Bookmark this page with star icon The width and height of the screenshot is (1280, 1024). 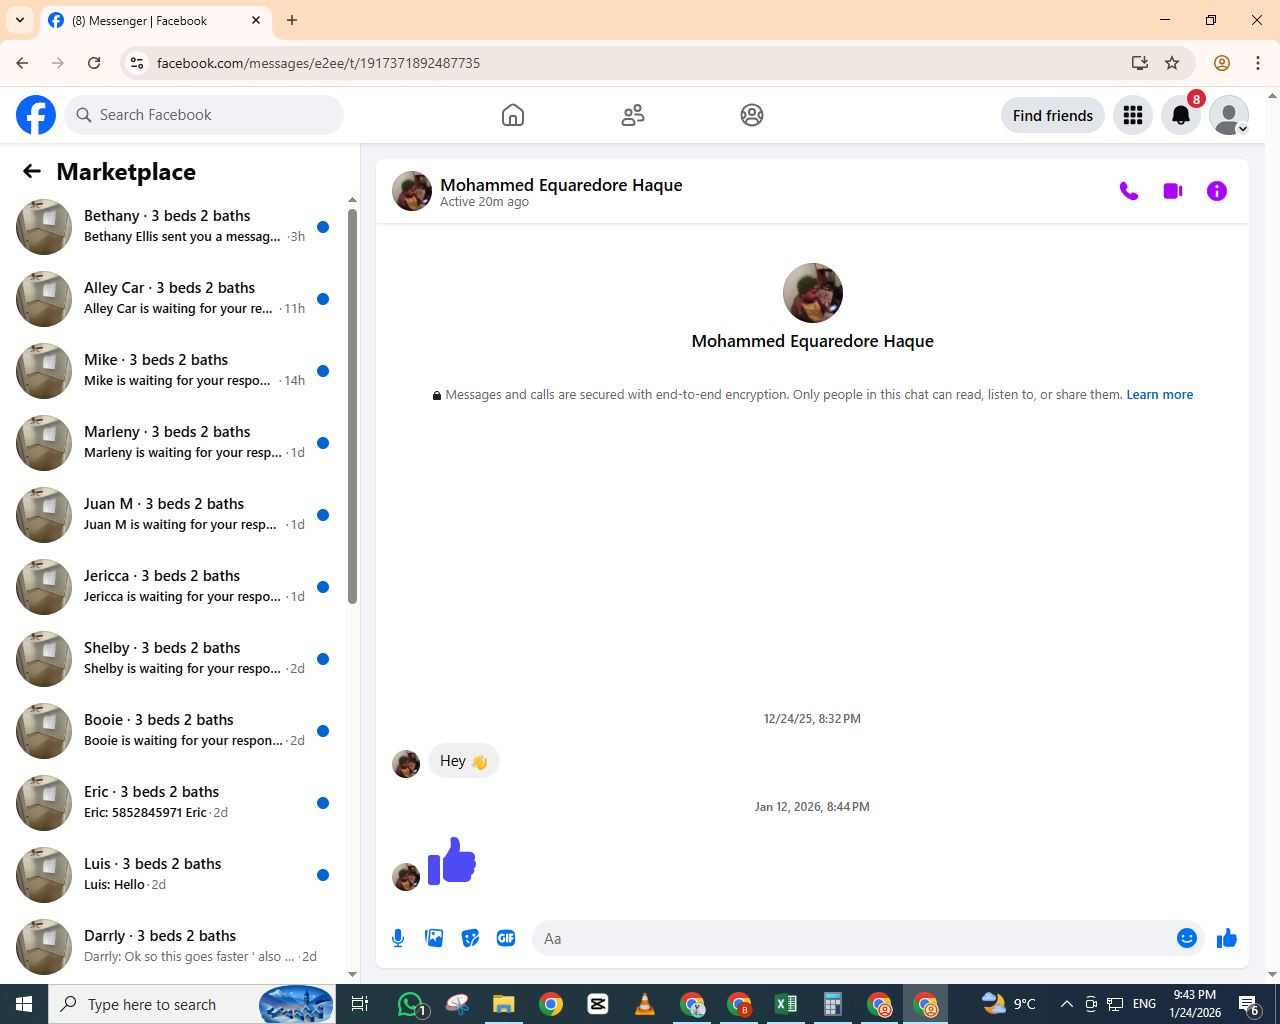click(x=1172, y=63)
